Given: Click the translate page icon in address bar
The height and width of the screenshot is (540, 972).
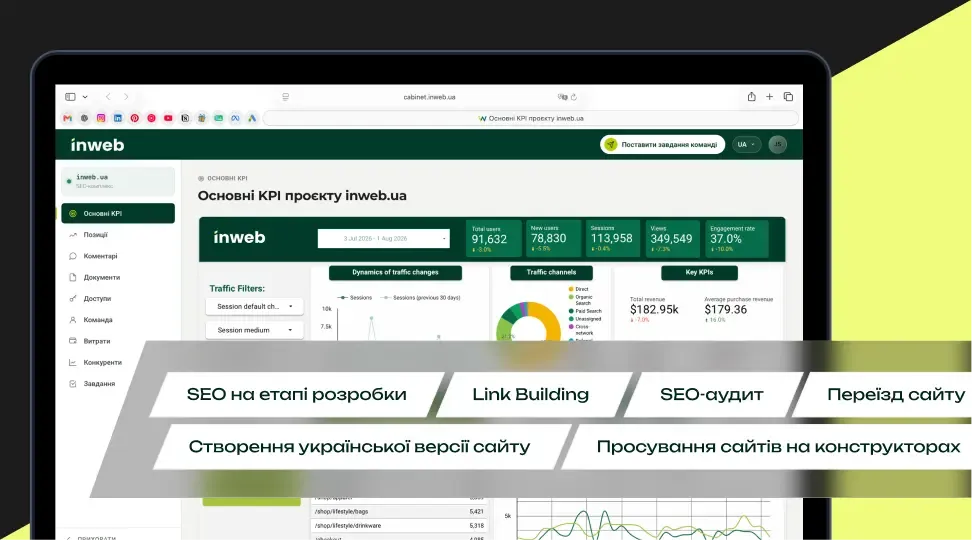Looking at the screenshot, I should 562,97.
